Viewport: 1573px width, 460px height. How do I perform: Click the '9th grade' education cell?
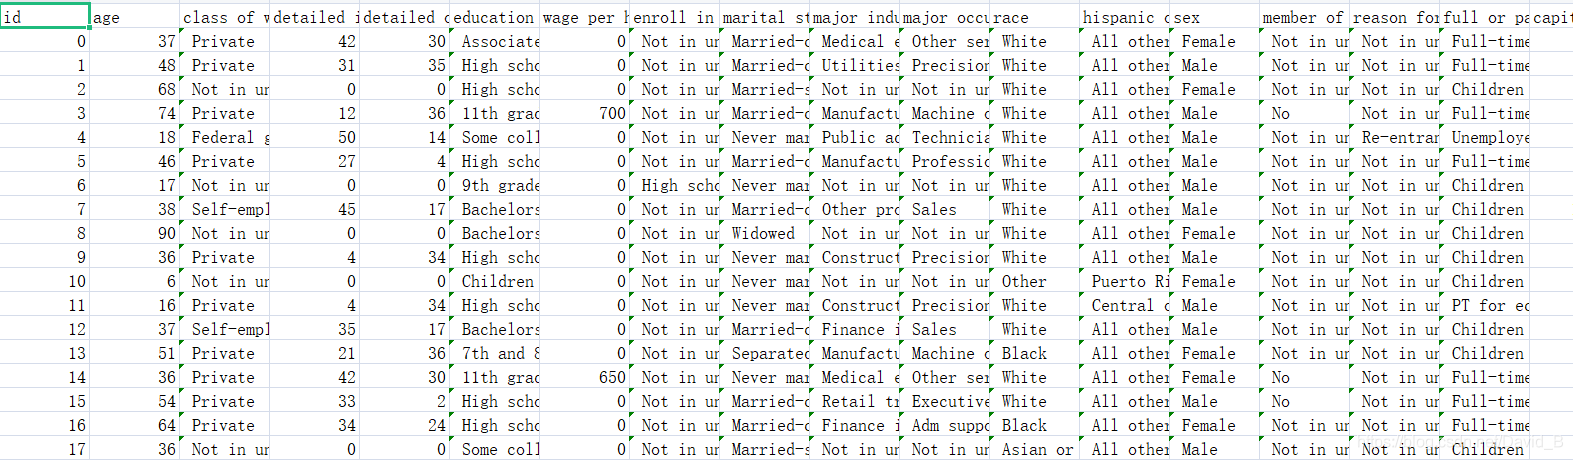pos(495,185)
